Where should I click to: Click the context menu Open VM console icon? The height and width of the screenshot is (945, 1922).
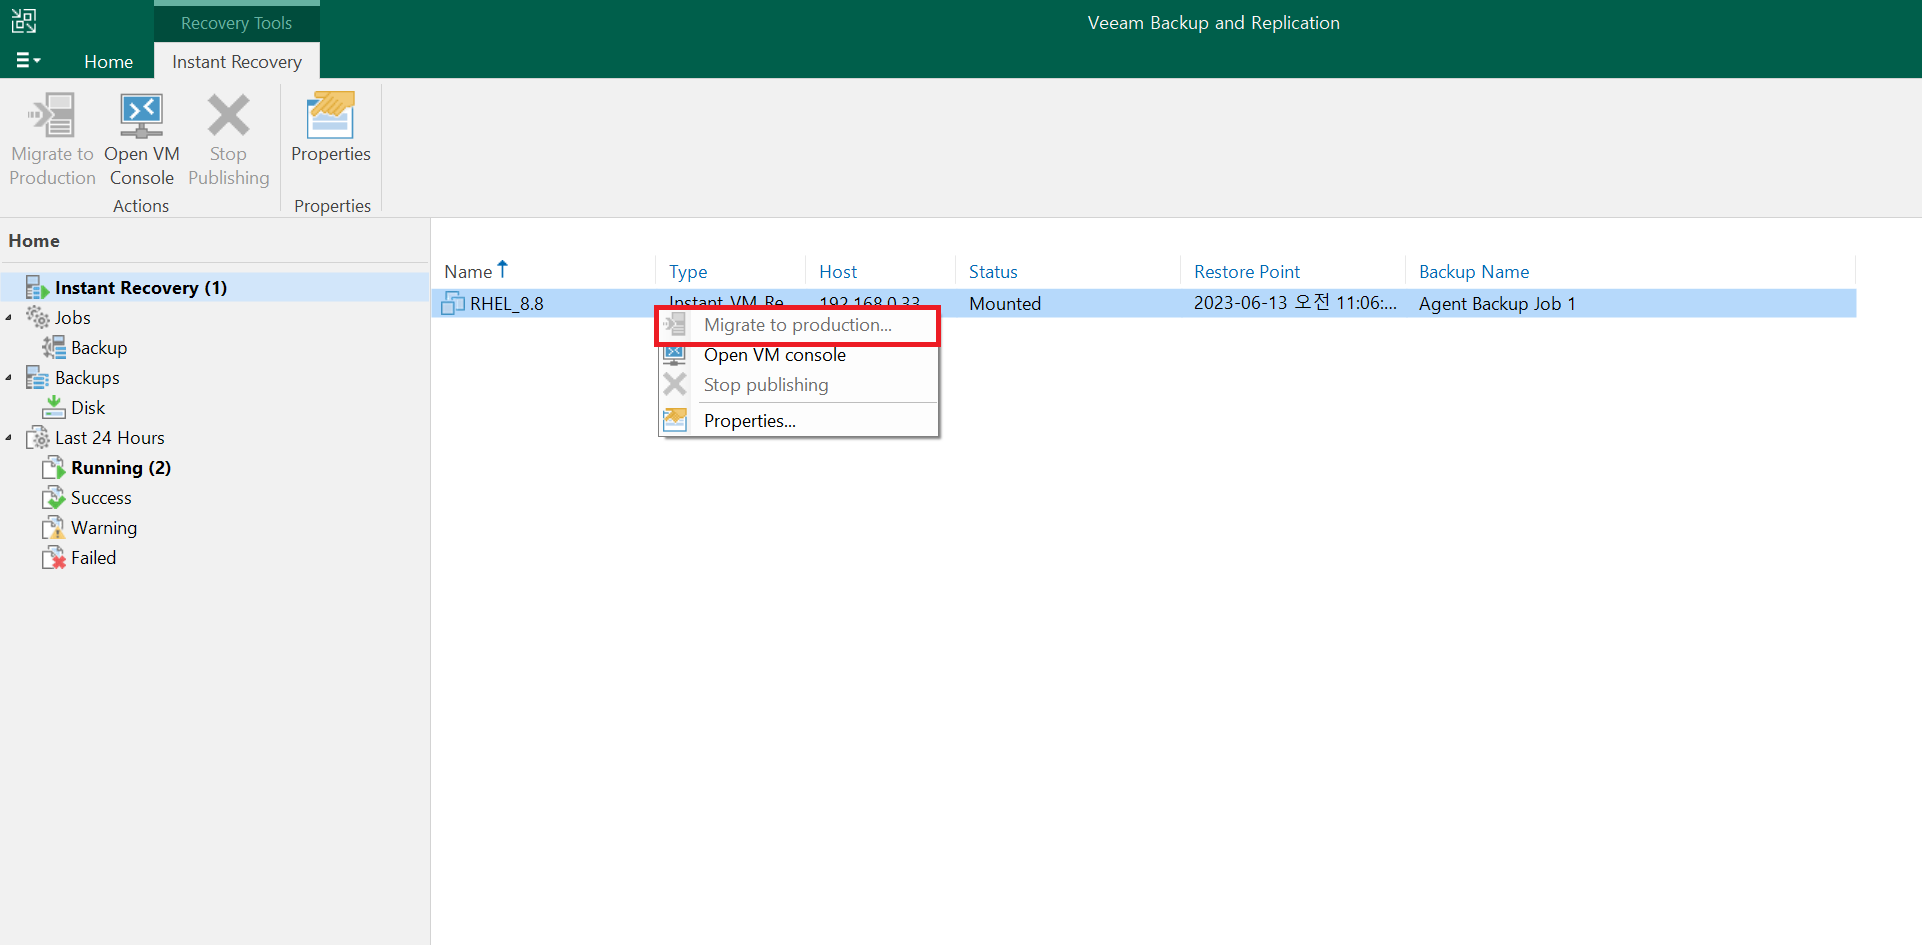click(676, 355)
